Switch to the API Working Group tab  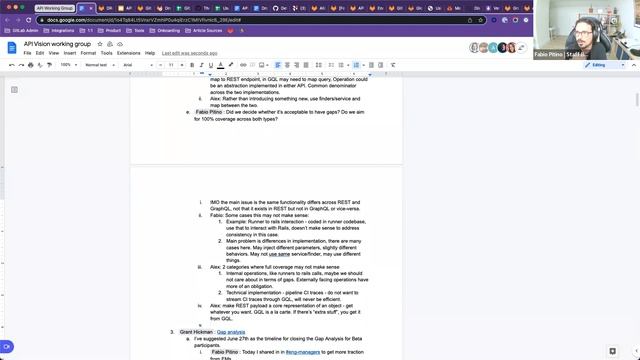pos(55,8)
